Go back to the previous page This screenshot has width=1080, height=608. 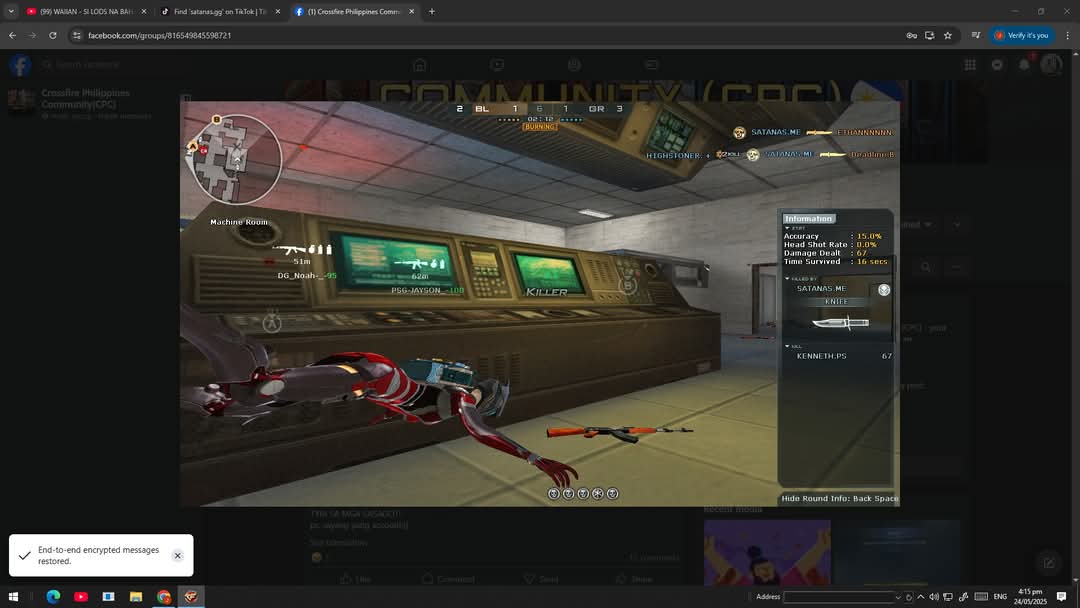click(x=12, y=35)
